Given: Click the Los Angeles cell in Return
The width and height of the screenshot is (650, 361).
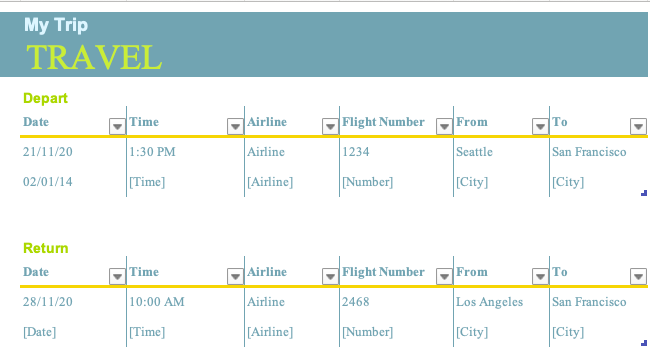Looking at the screenshot, I should point(501,302).
